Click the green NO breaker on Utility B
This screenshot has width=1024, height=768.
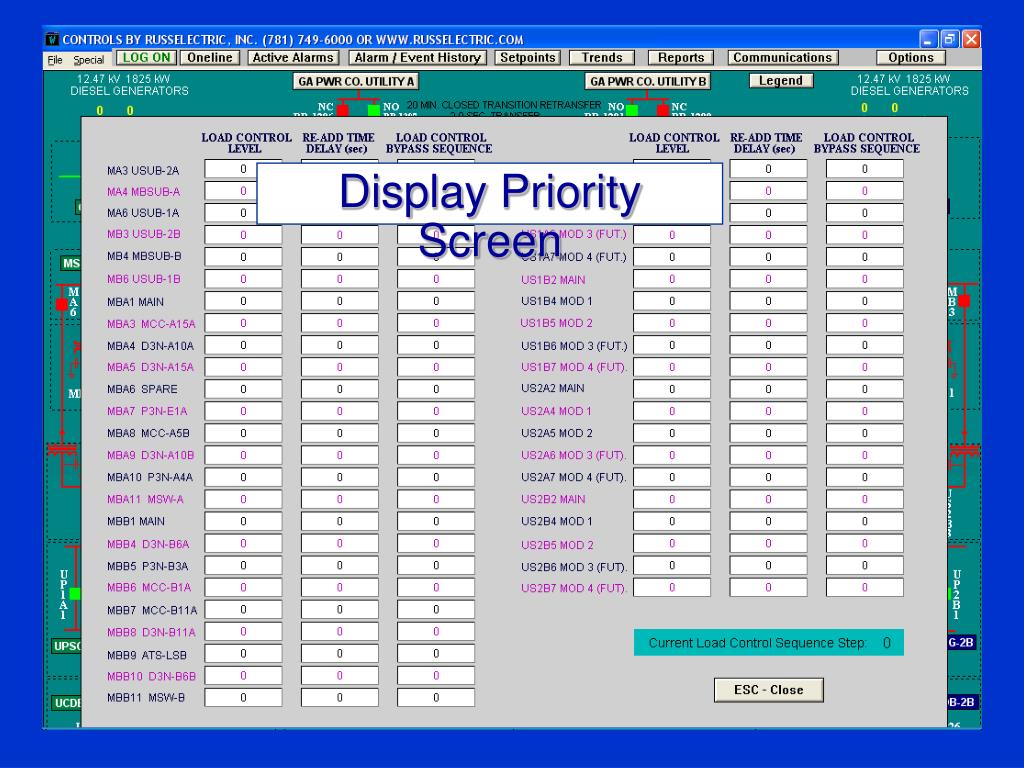click(x=632, y=110)
